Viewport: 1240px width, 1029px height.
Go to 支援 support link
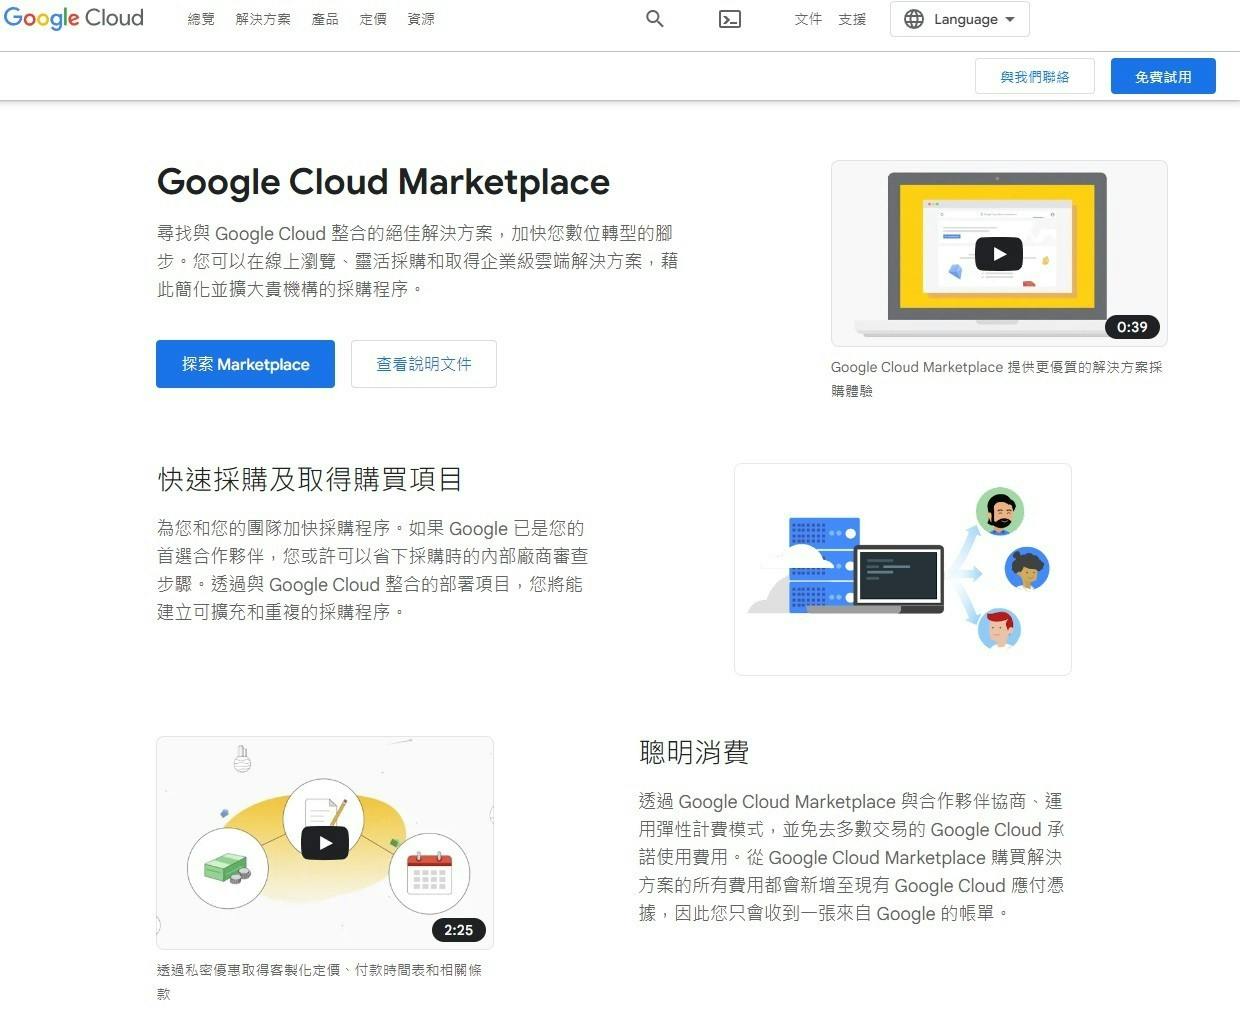[852, 19]
